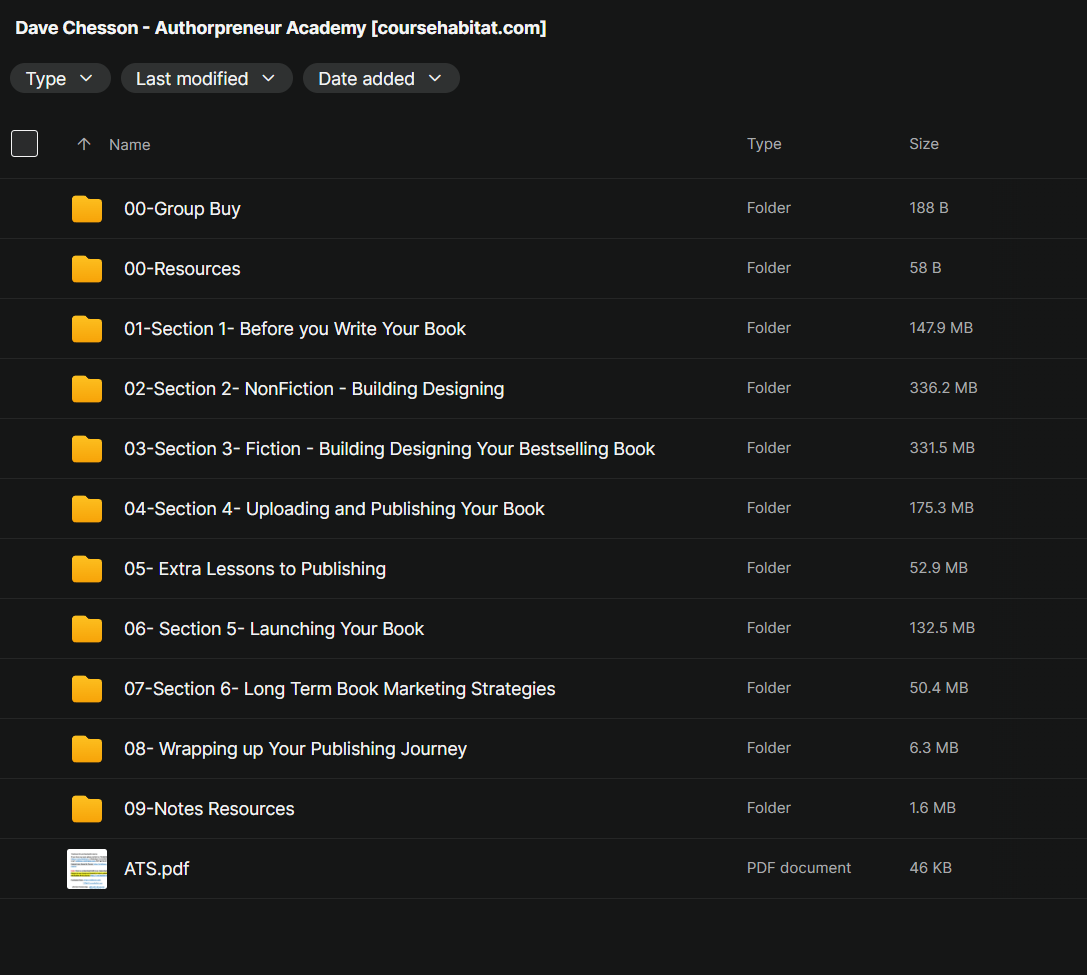Click the 46 KB size value
Screen dimensions: 1087x975
pyautogui.click(x=930, y=868)
